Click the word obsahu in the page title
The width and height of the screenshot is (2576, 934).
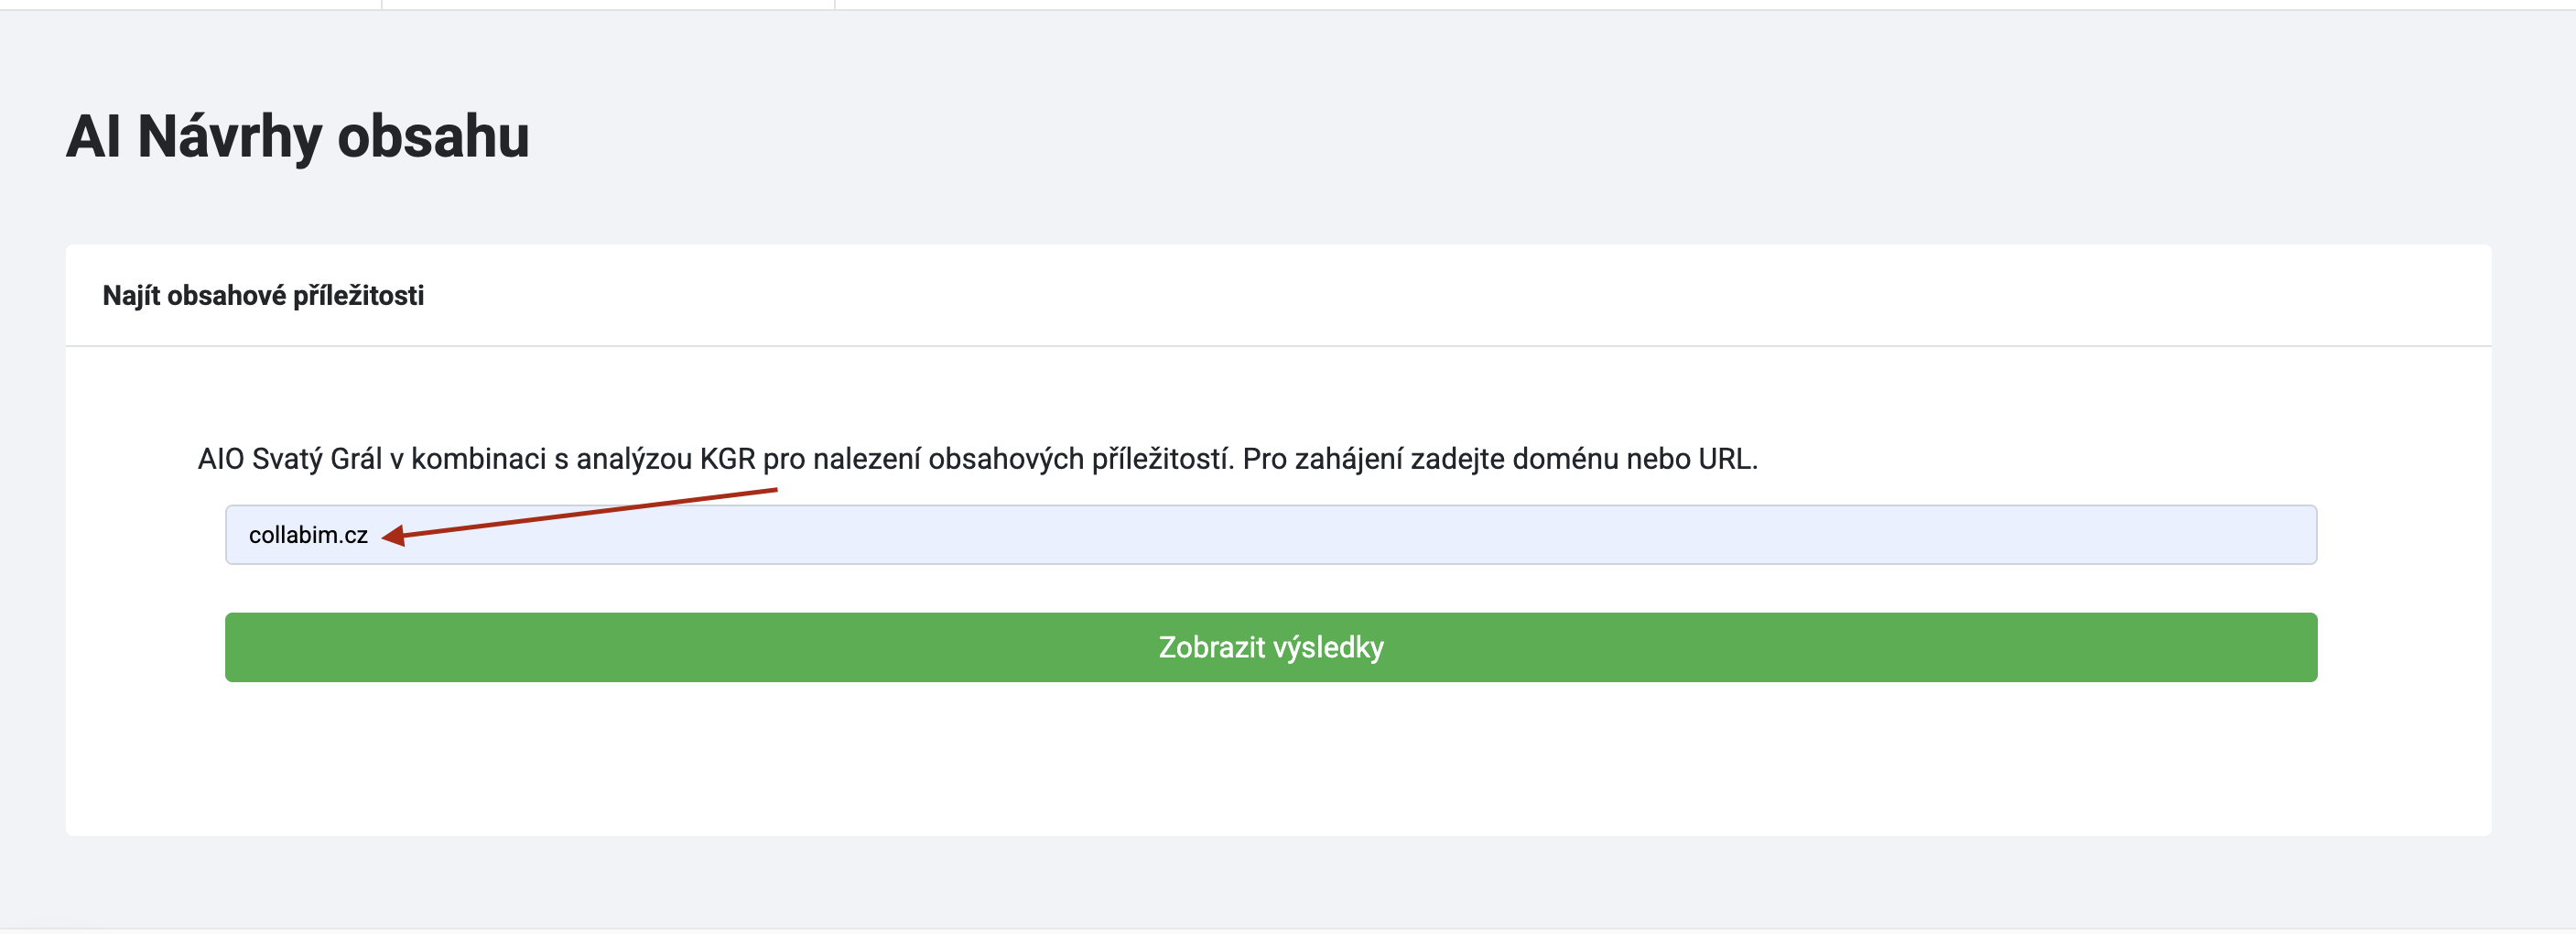tap(433, 136)
